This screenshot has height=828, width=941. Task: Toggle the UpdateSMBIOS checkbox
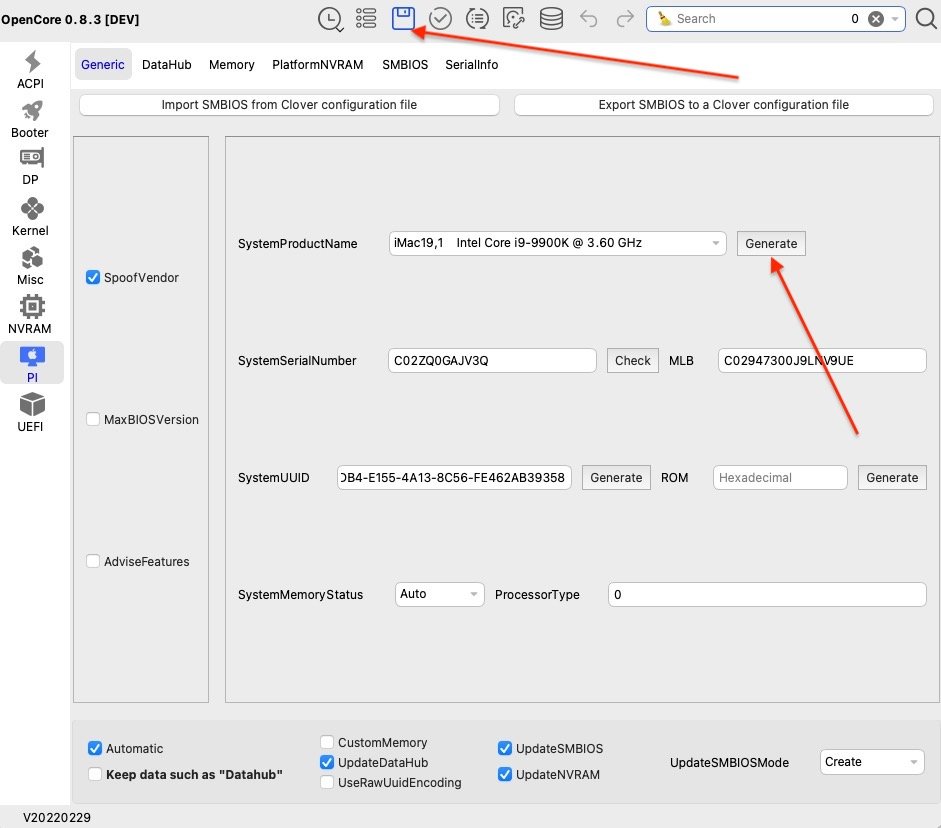[x=505, y=748]
